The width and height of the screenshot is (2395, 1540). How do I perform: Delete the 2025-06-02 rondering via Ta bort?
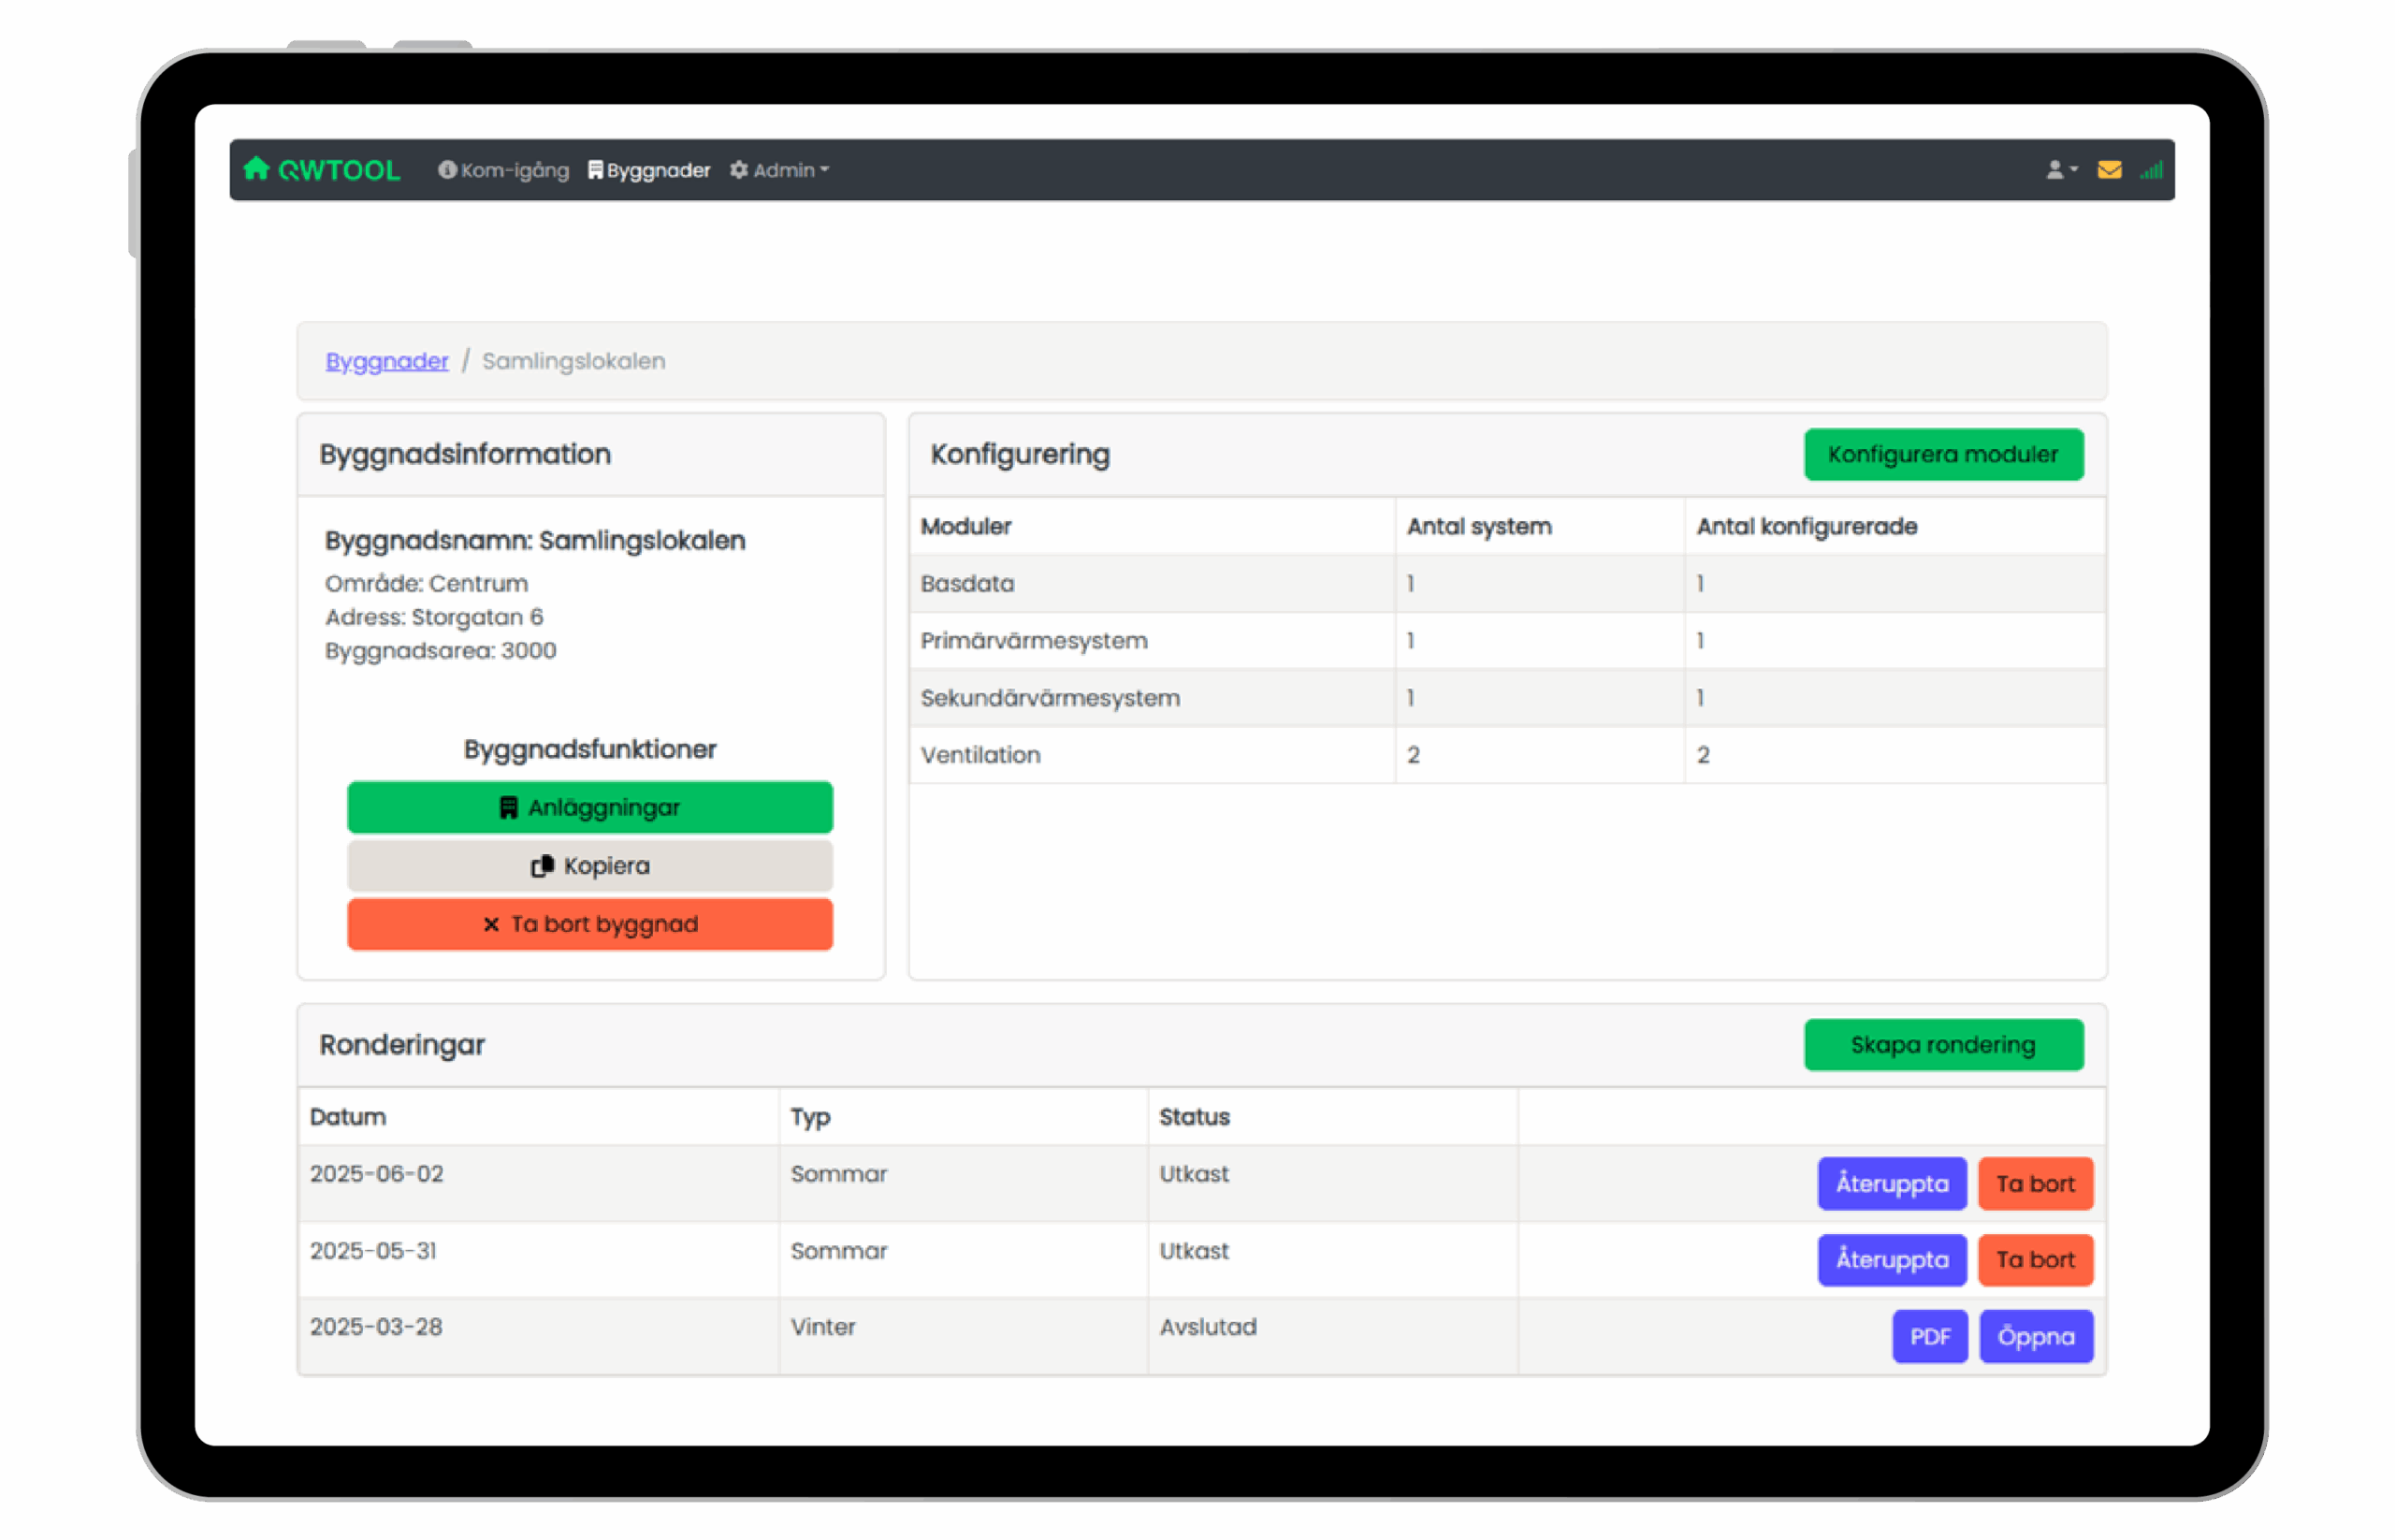pyautogui.click(x=2034, y=1184)
